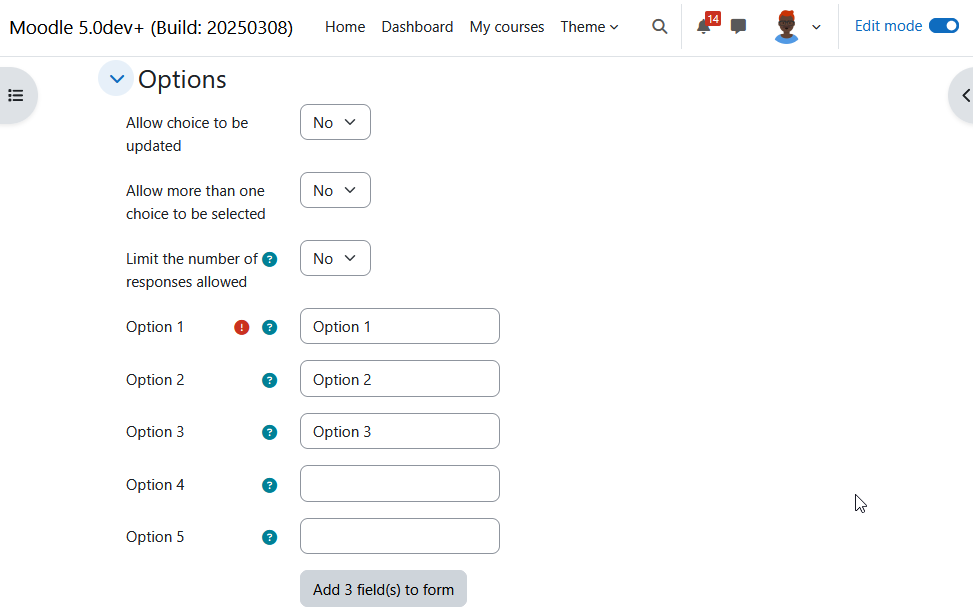Viewport: 973px width, 614px height.
Task: Open the Theme menu
Action: pos(589,27)
